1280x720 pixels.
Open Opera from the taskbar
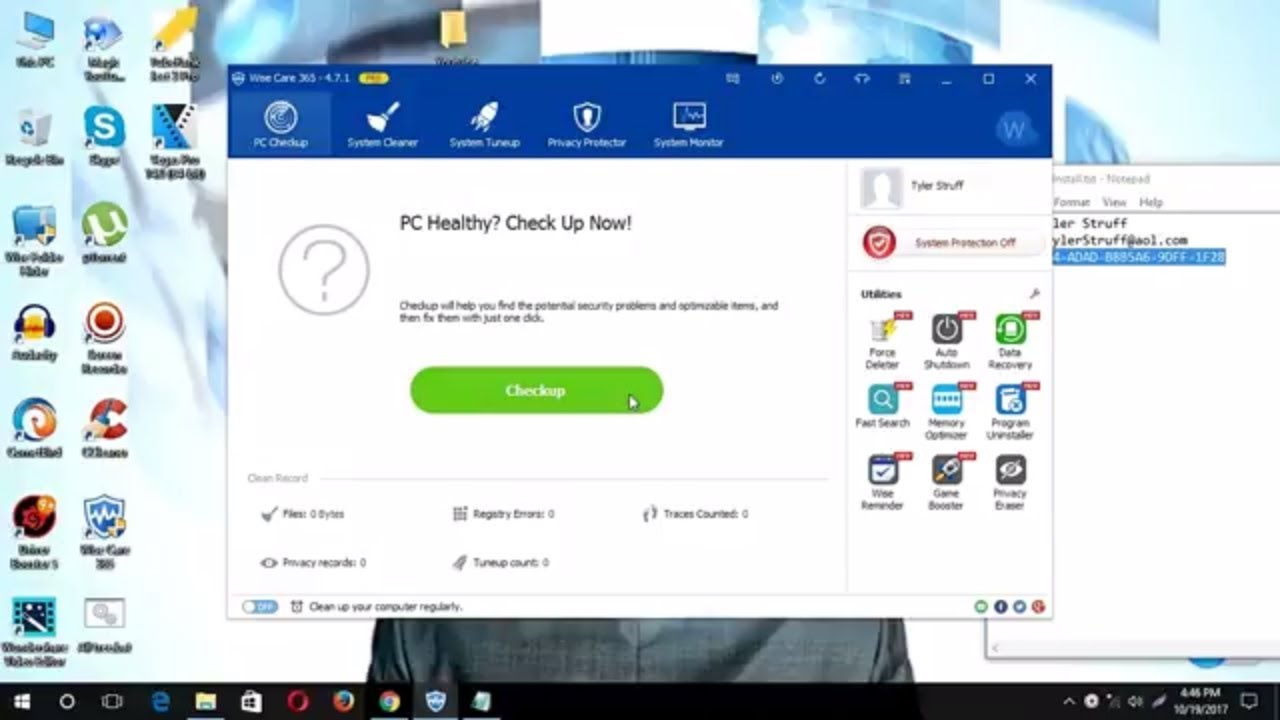tap(298, 701)
